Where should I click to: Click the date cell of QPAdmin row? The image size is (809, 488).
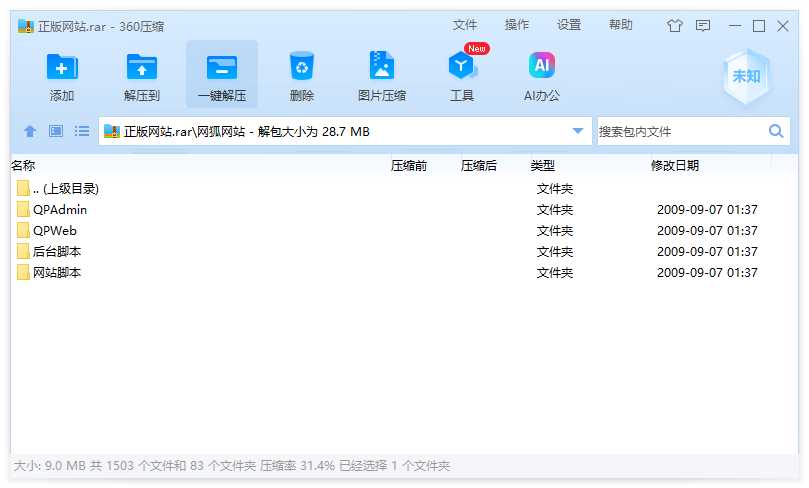[x=707, y=210]
